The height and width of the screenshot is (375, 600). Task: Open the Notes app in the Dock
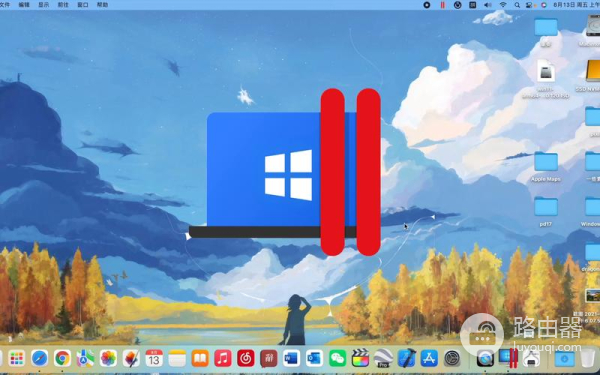click(177, 359)
